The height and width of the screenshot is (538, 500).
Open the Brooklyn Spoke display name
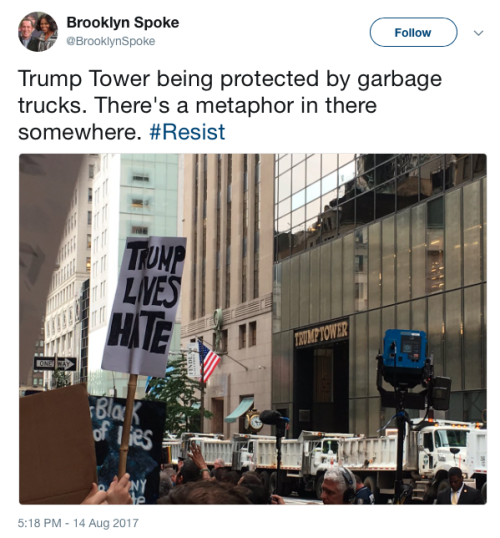(123, 23)
